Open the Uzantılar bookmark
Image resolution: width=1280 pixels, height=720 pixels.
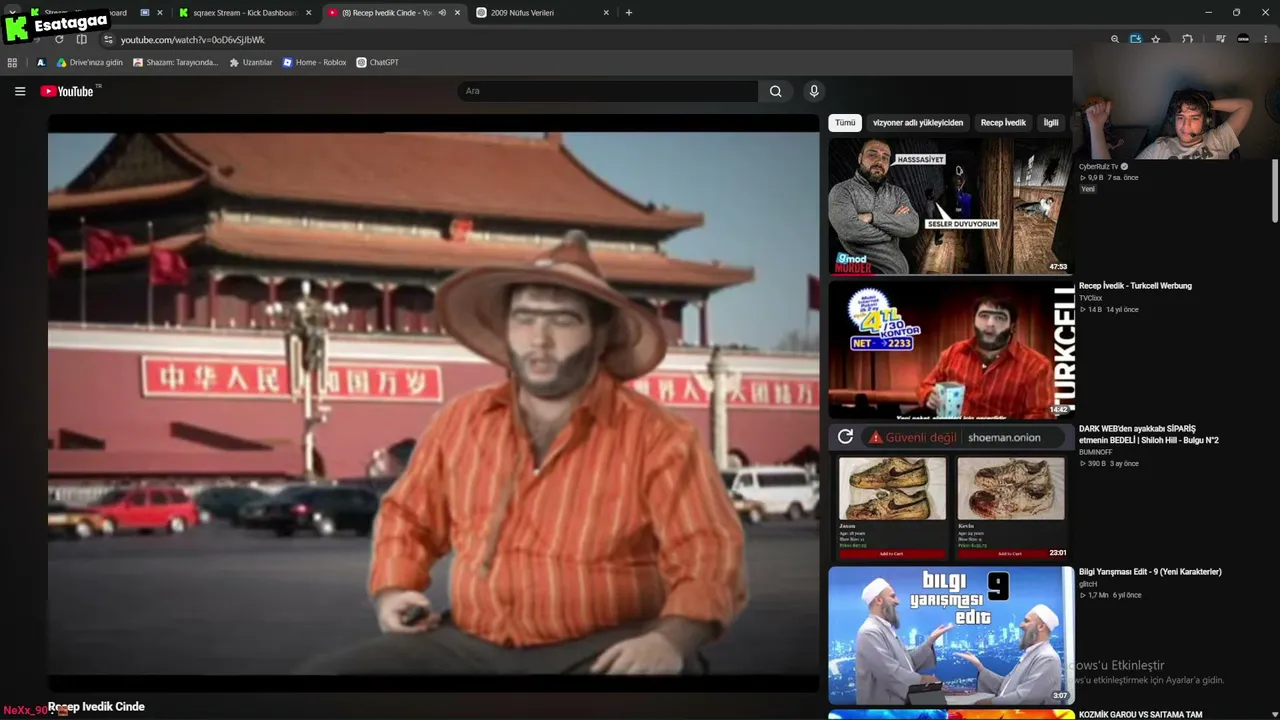[250, 62]
